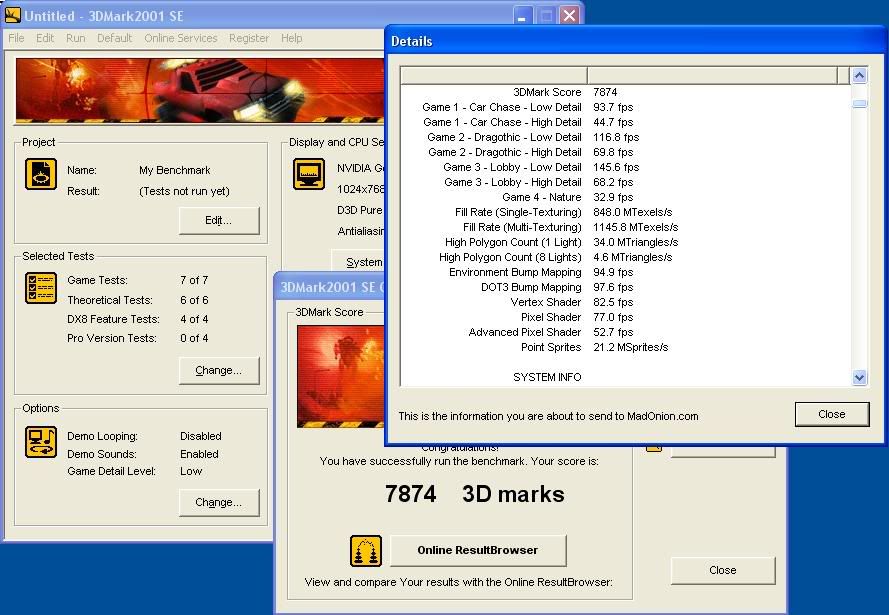Open the File menu
The width and height of the screenshot is (889, 615).
(x=16, y=38)
